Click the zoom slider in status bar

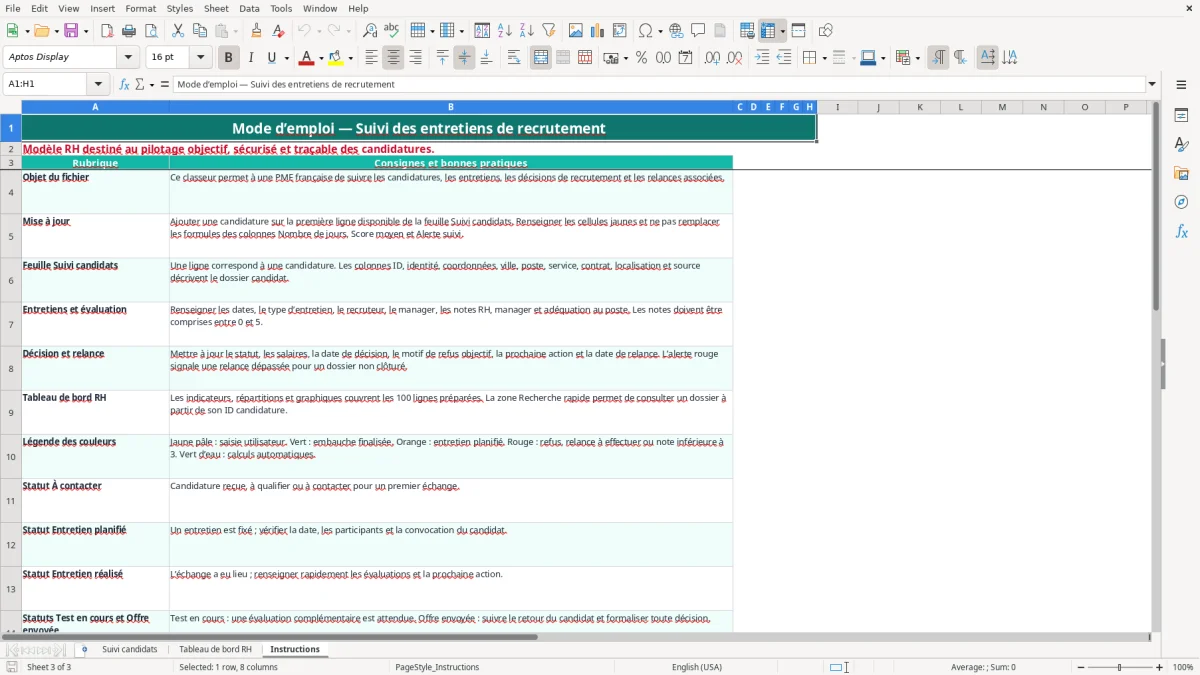[1120, 667]
